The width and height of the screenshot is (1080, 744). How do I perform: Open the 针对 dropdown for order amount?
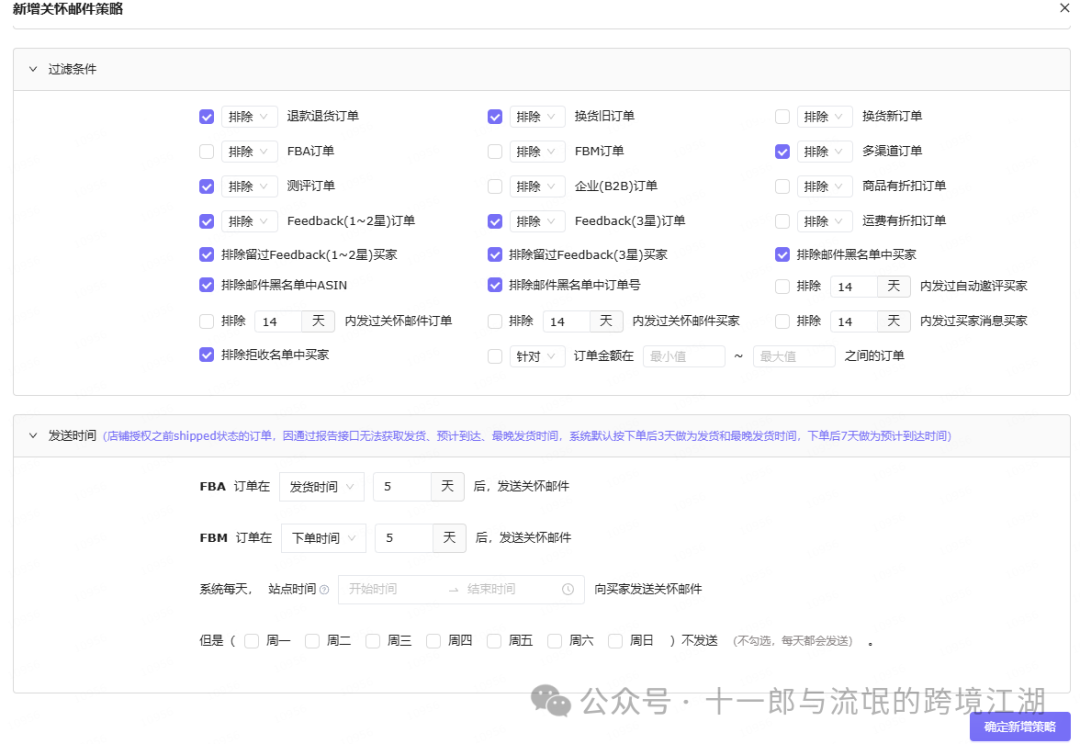pos(537,356)
